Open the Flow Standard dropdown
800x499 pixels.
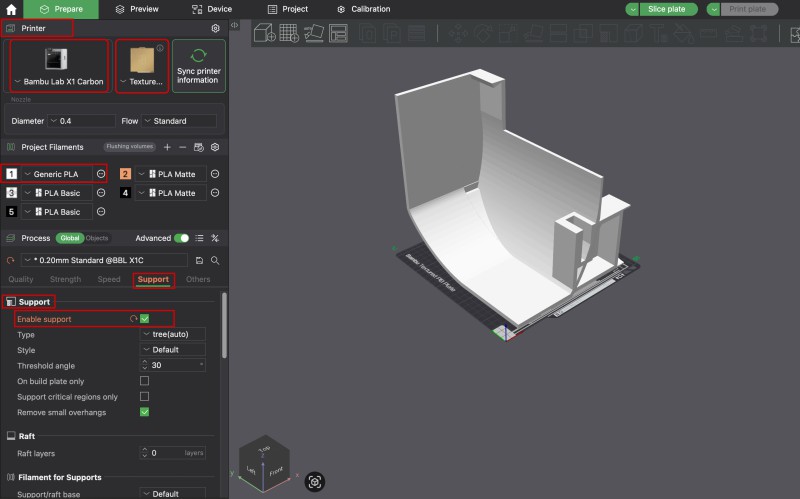(179, 121)
